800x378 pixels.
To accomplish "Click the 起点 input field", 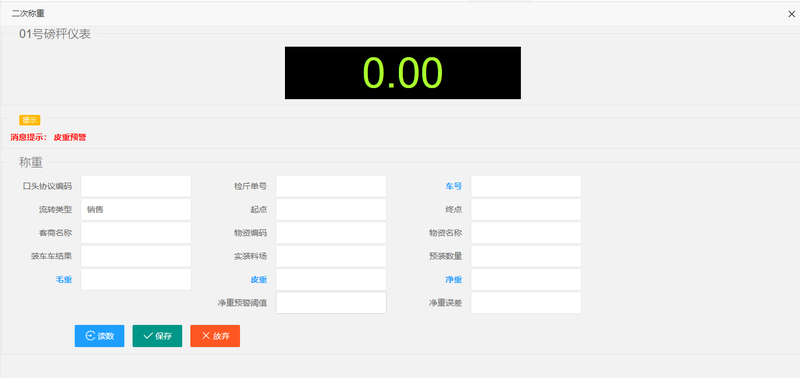I will tap(331, 209).
